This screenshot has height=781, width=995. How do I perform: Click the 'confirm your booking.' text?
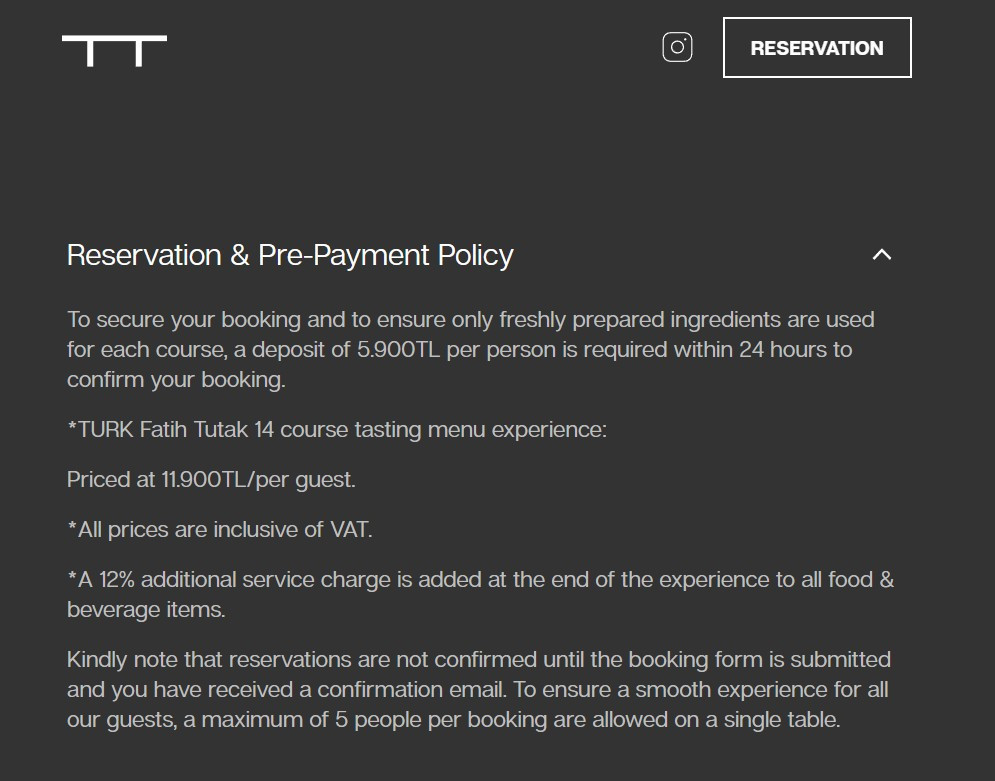point(176,380)
